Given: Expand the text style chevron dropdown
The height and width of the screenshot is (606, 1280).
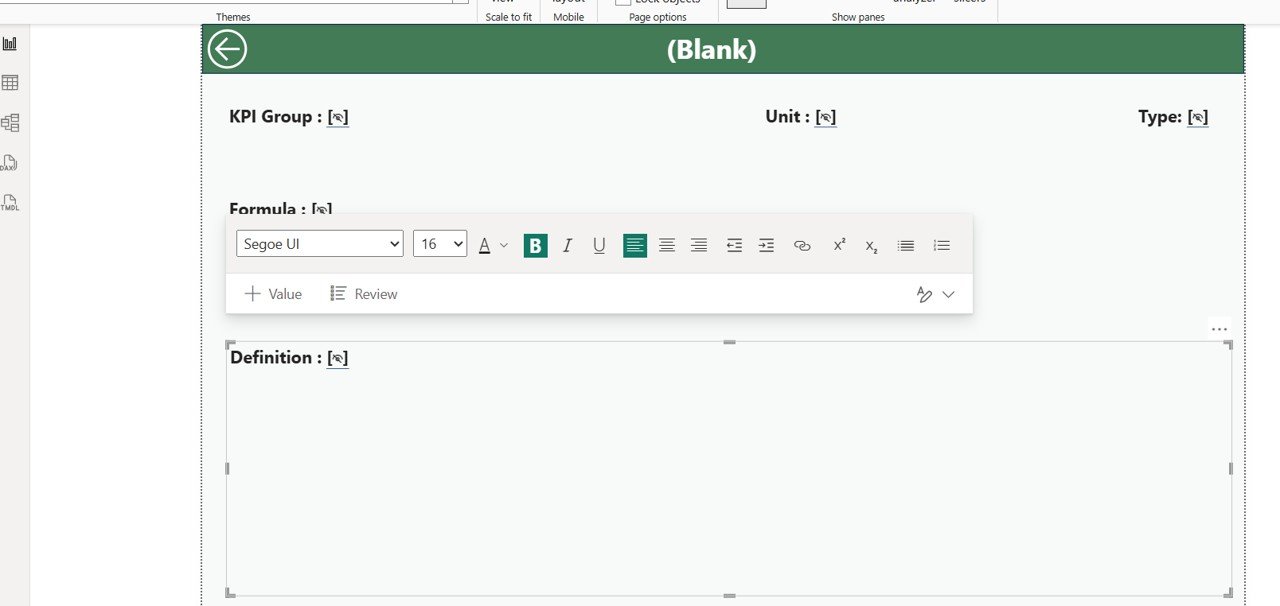Looking at the screenshot, I should pyautogui.click(x=948, y=294).
